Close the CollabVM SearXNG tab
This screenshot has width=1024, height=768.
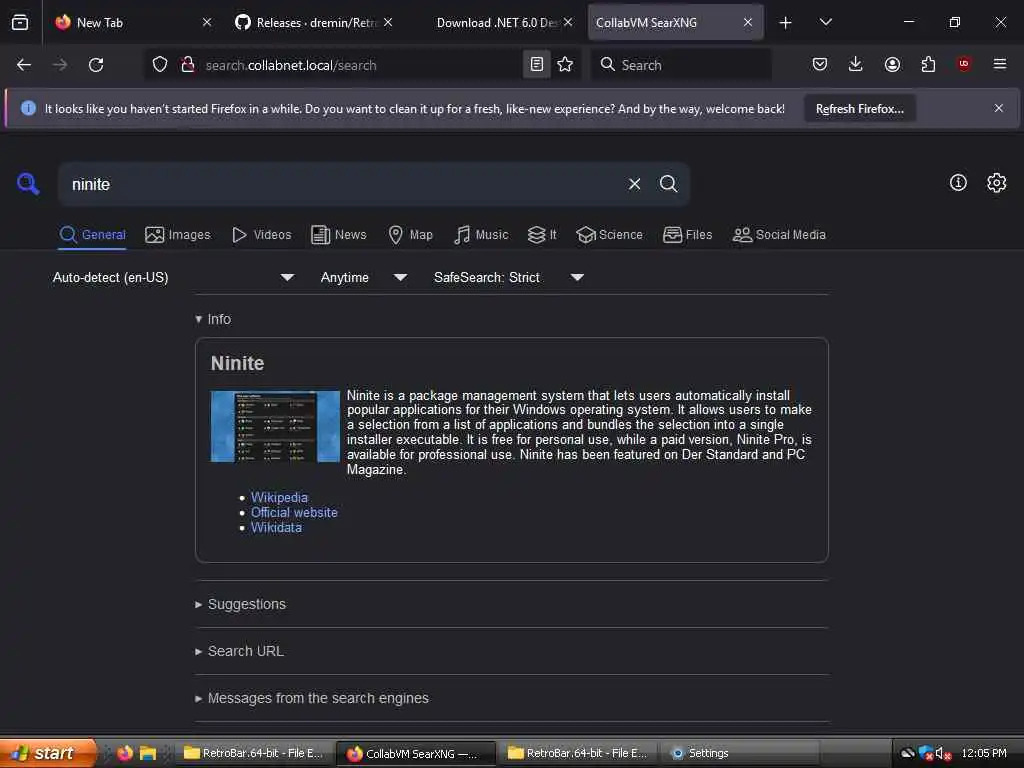click(748, 23)
